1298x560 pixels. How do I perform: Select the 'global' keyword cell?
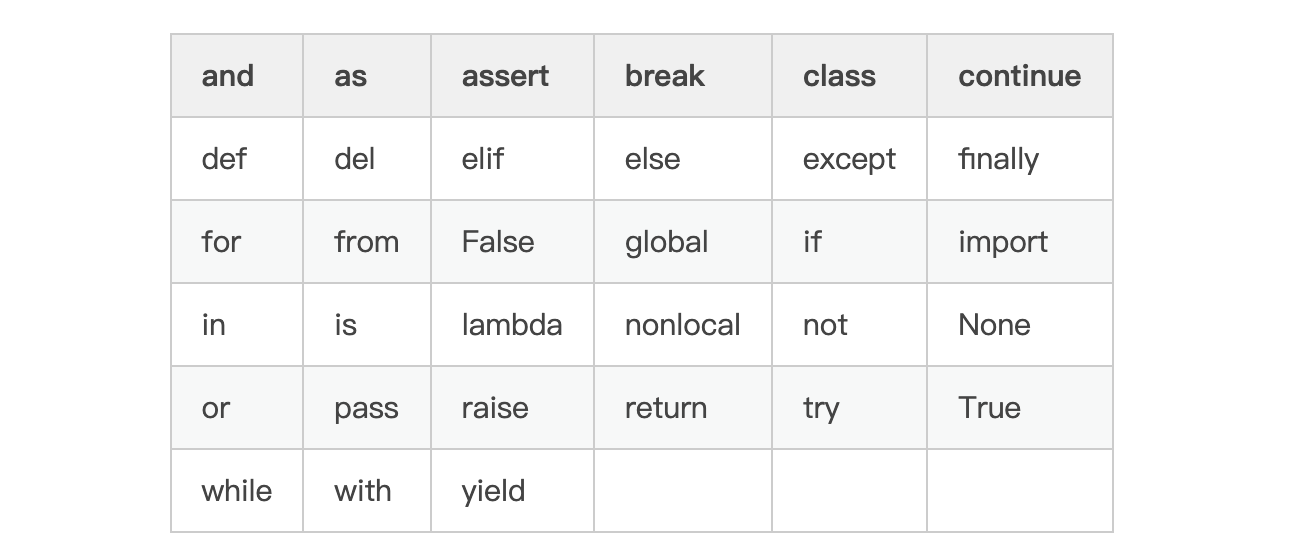pos(666,242)
